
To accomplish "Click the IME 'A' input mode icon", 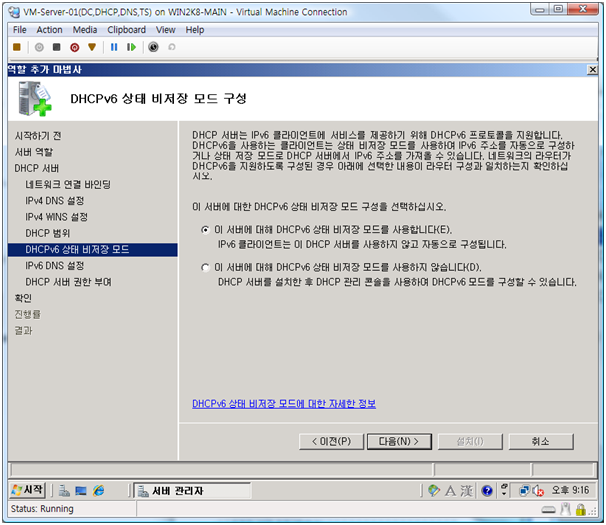I will pos(450,491).
